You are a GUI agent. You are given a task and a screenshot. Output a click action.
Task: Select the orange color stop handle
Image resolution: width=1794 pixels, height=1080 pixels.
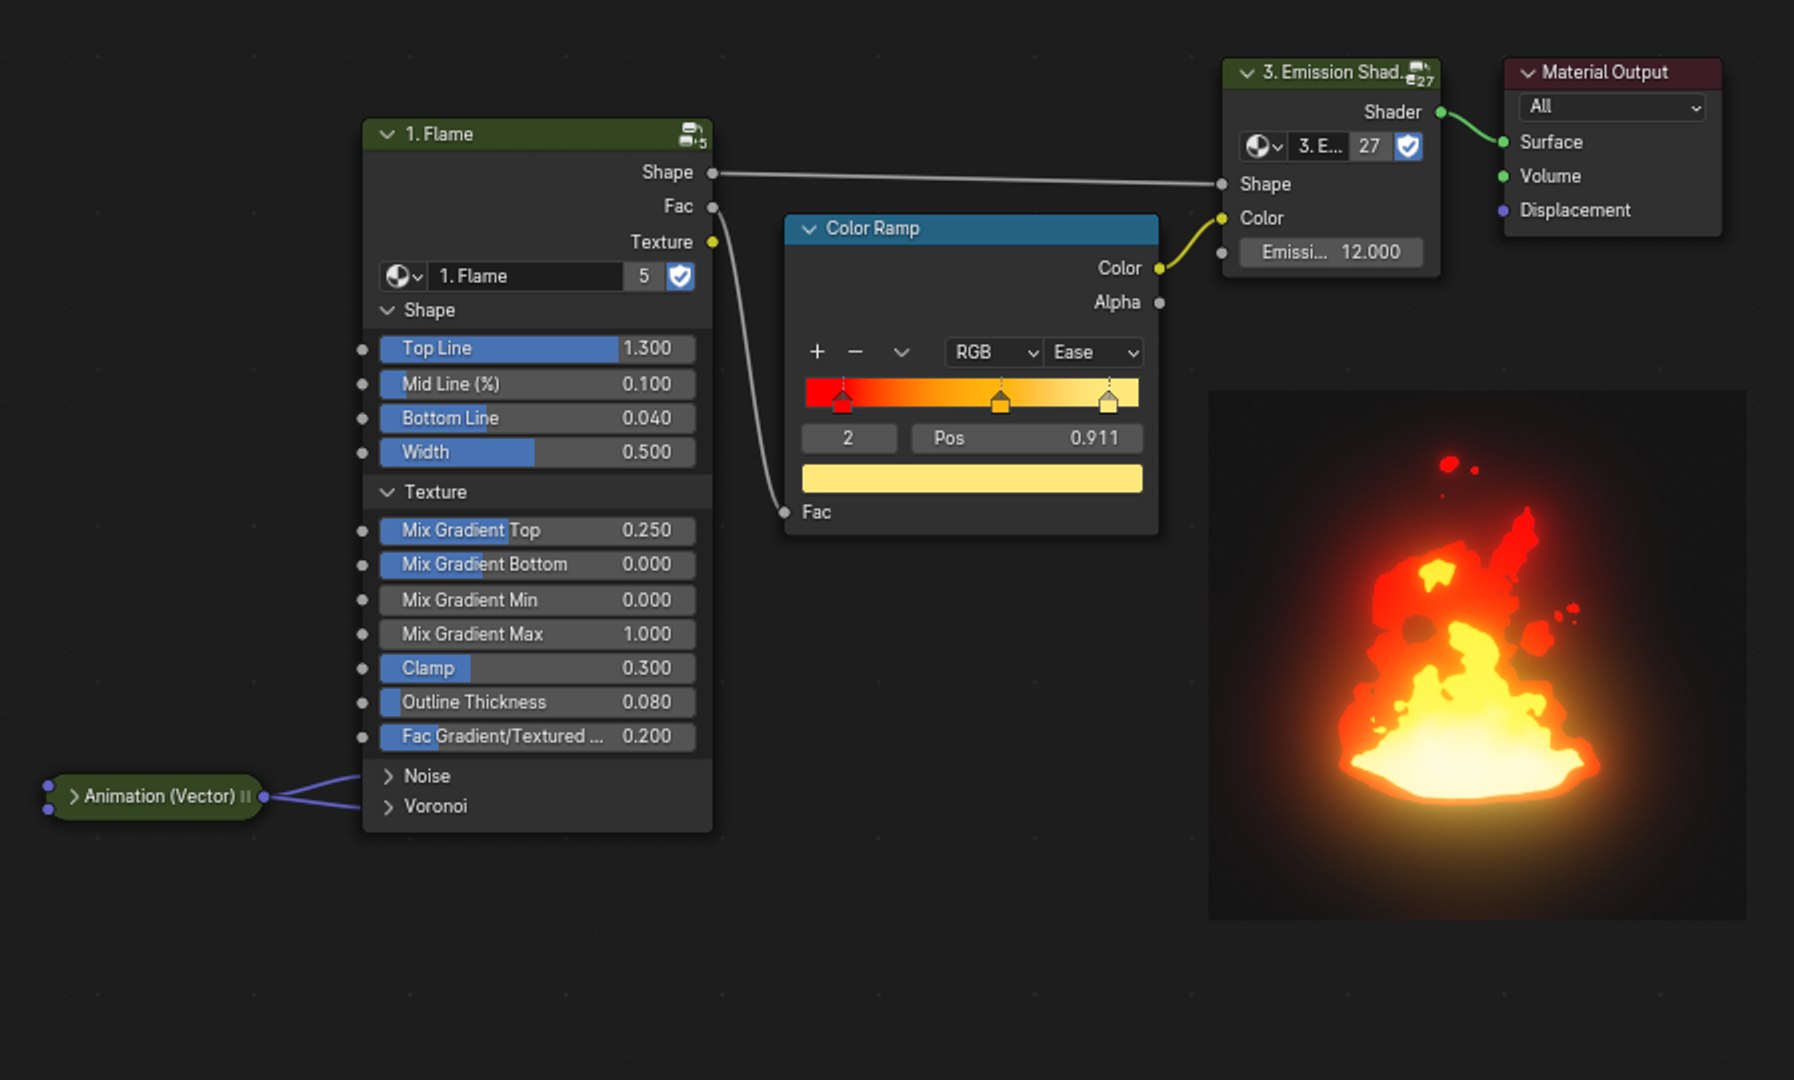pyautogui.click(x=1000, y=401)
